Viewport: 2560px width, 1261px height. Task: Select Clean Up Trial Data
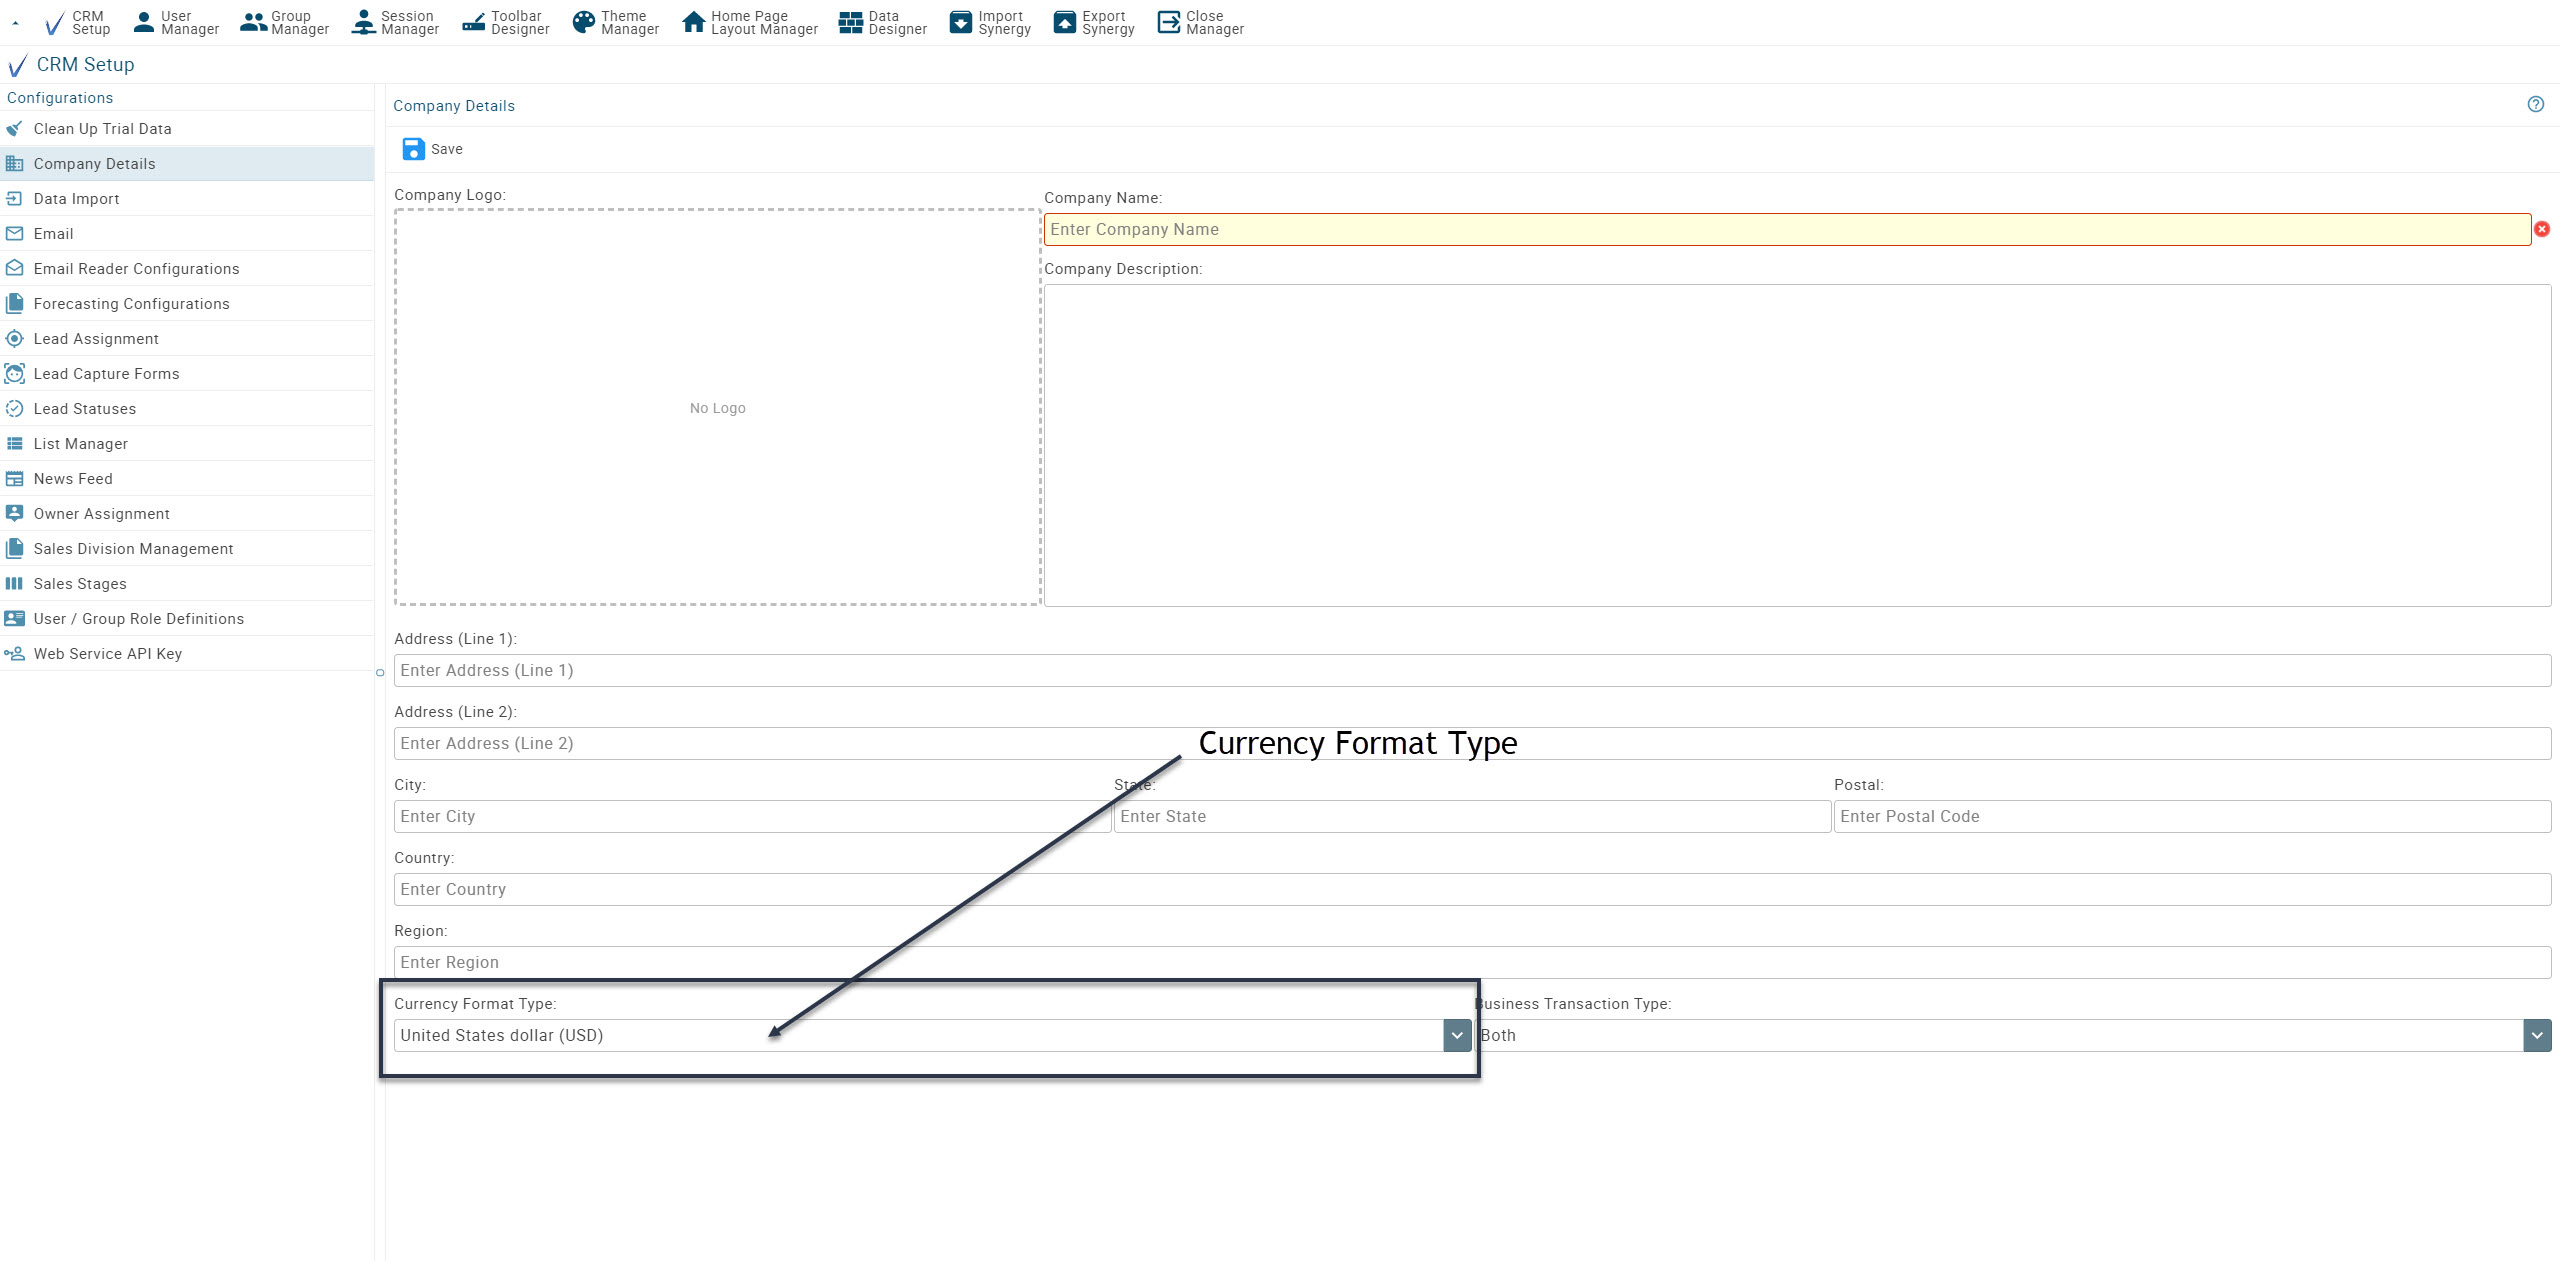coord(187,128)
